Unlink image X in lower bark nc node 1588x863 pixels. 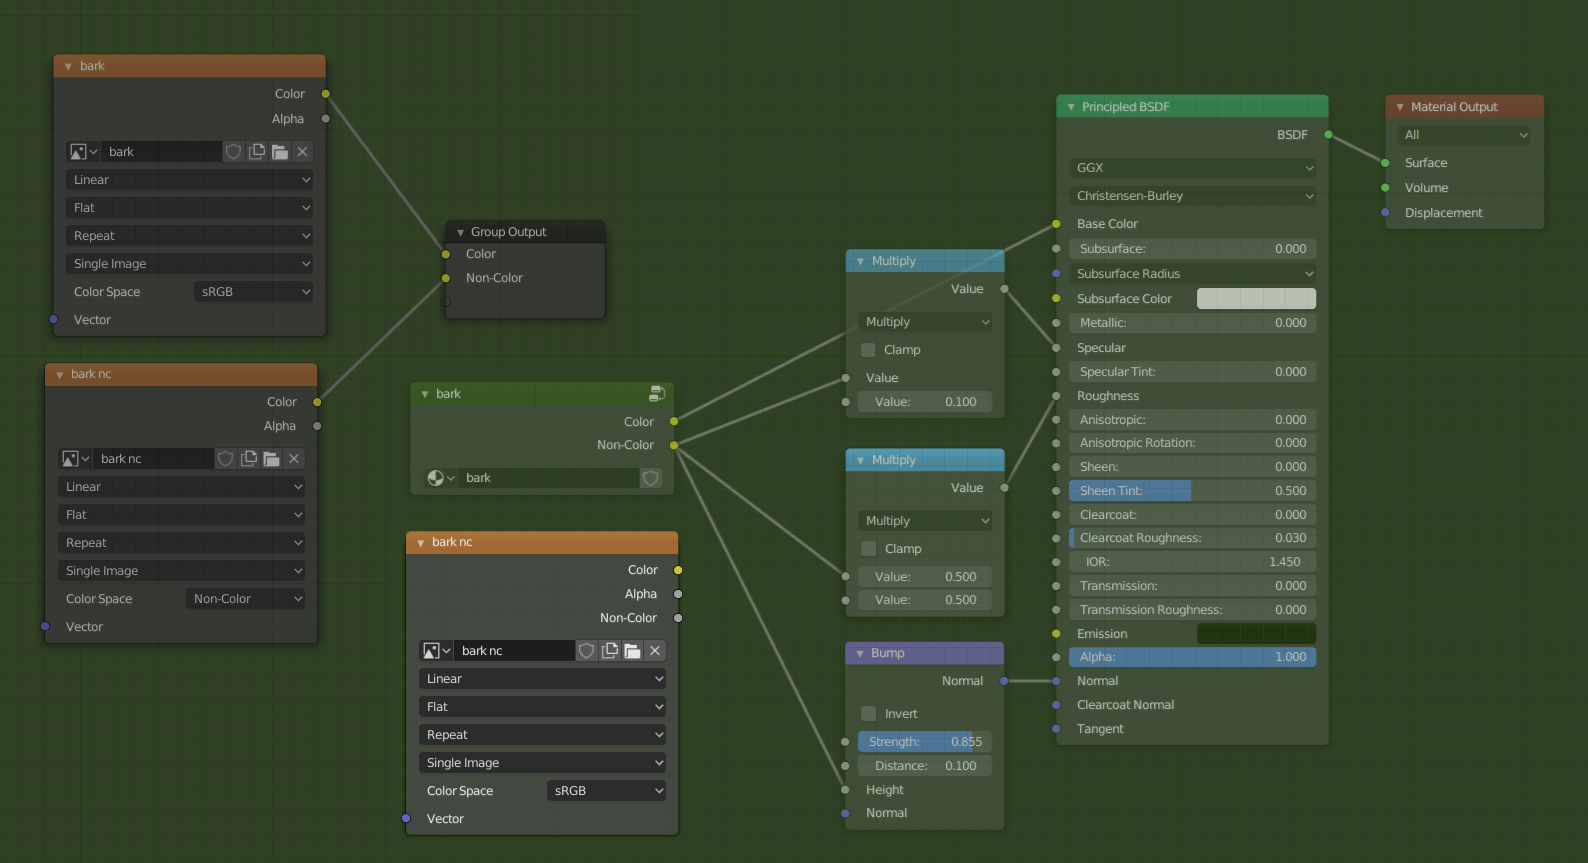[655, 651]
